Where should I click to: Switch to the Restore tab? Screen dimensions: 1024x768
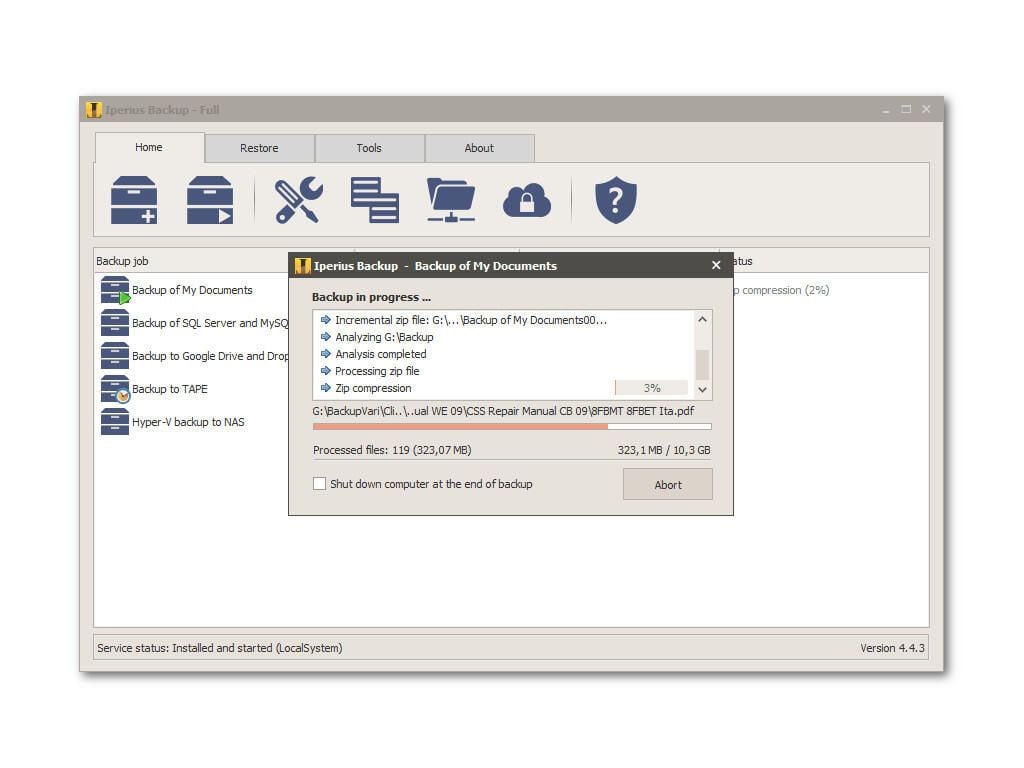(x=259, y=148)
